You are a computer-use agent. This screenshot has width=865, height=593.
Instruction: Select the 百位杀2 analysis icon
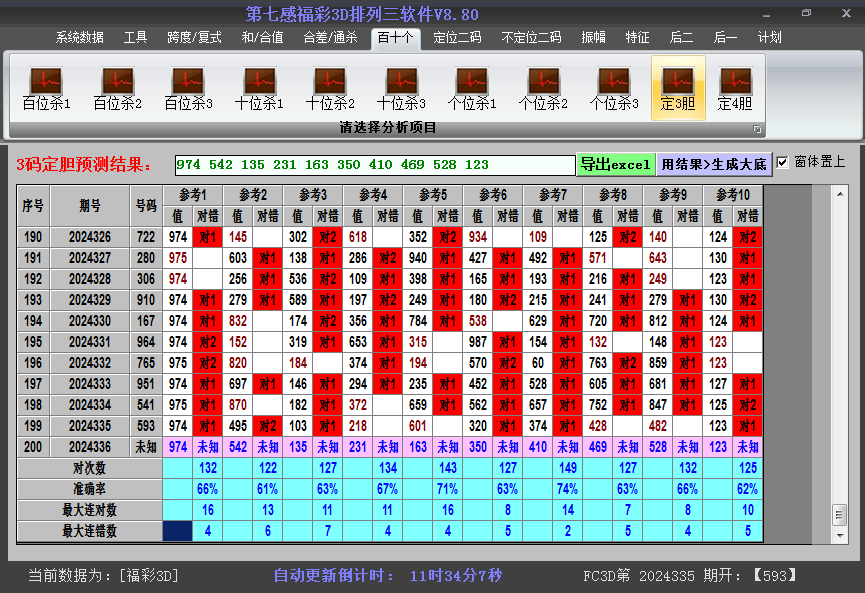click(118, 88)
